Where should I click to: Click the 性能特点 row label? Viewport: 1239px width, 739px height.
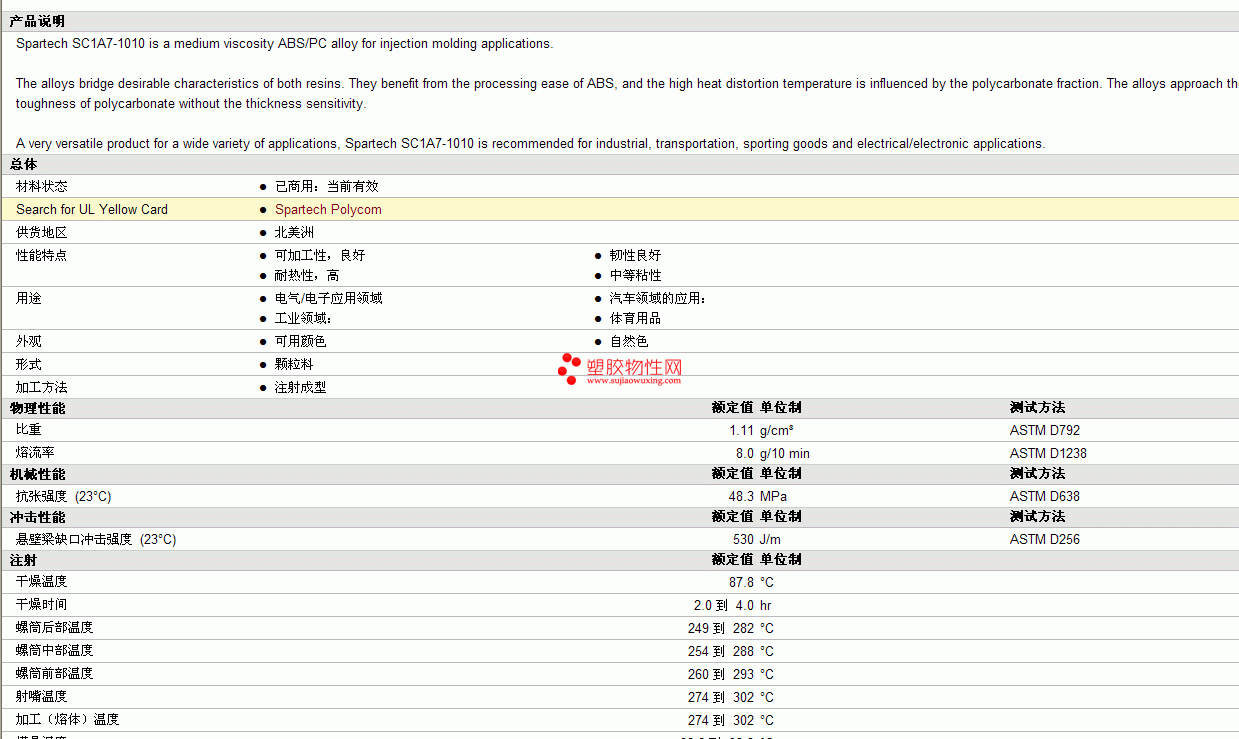tap(42, 255)
